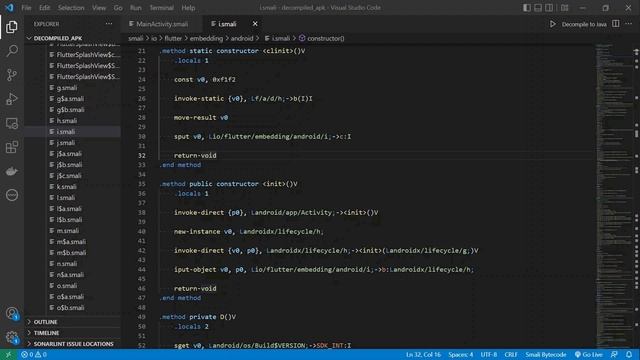Open Source Control view
Viewport: 640px width, 360px height.
12,75
